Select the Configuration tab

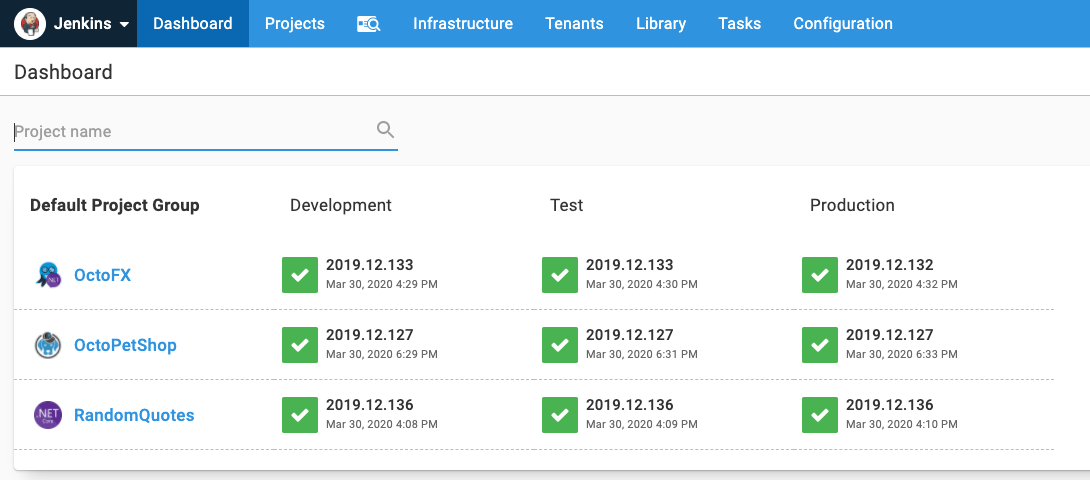click(x=843, y=24)
